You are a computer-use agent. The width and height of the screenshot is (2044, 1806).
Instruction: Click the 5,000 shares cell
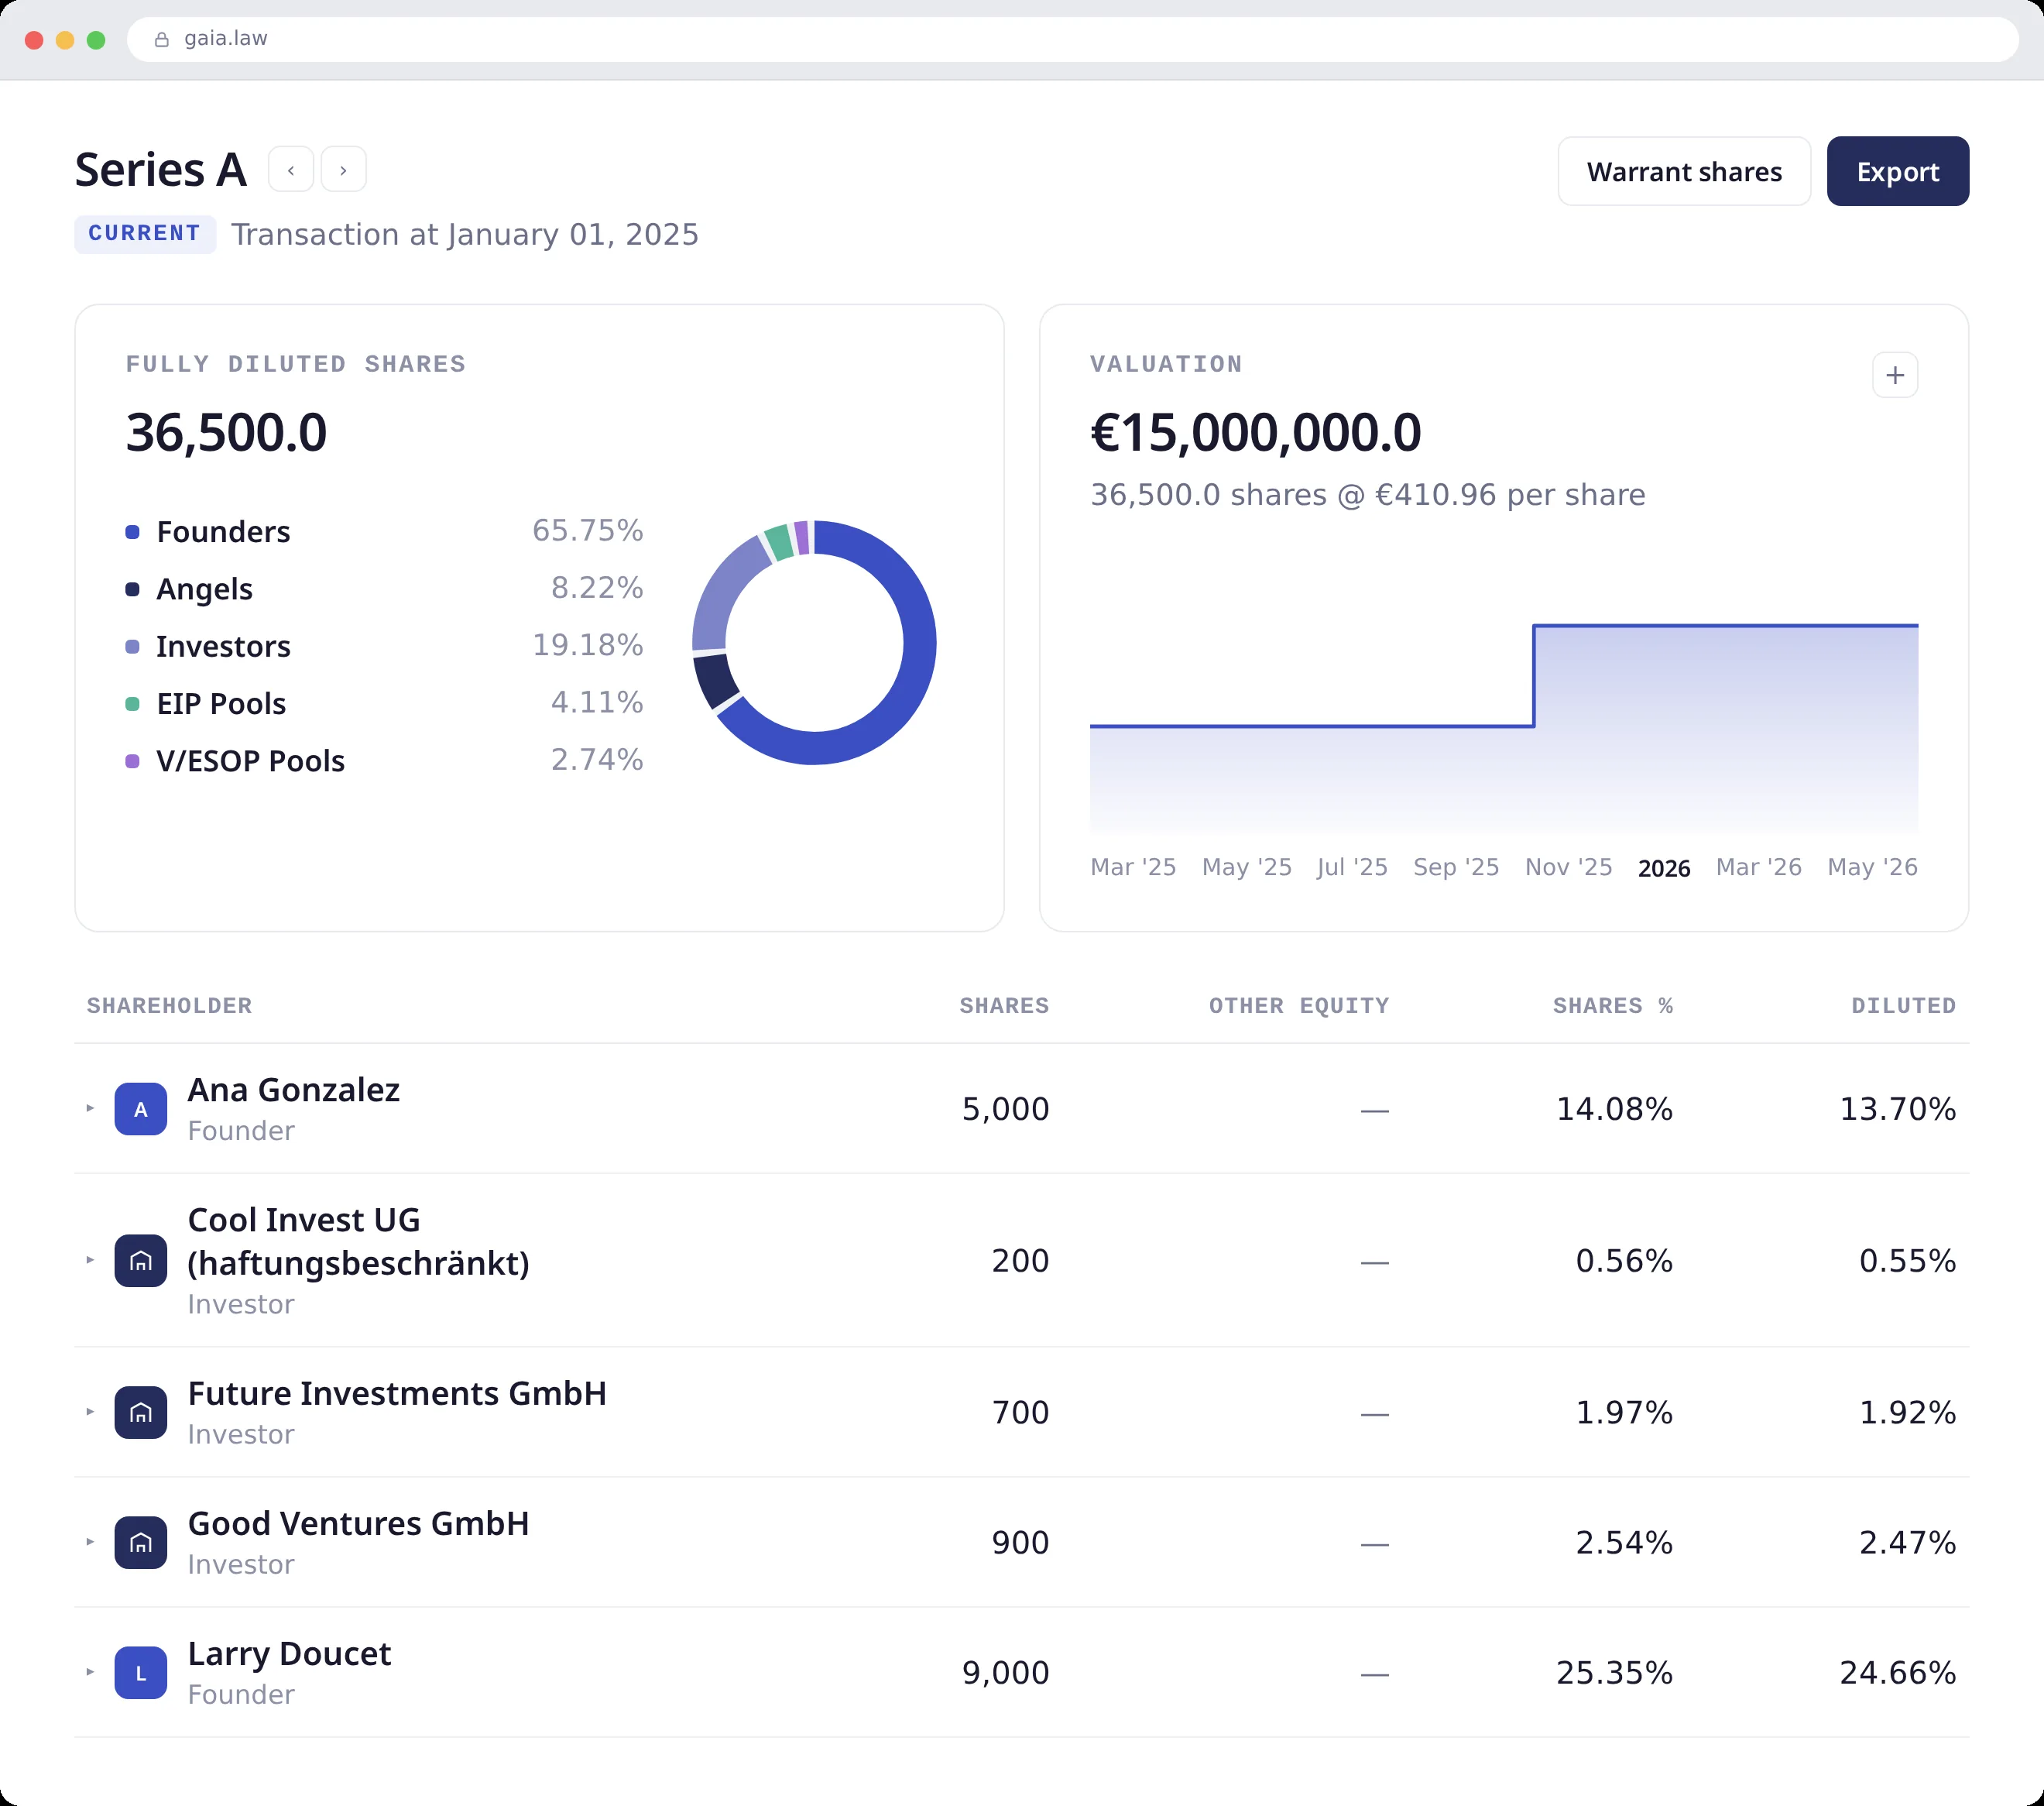pos(1005,1109)
